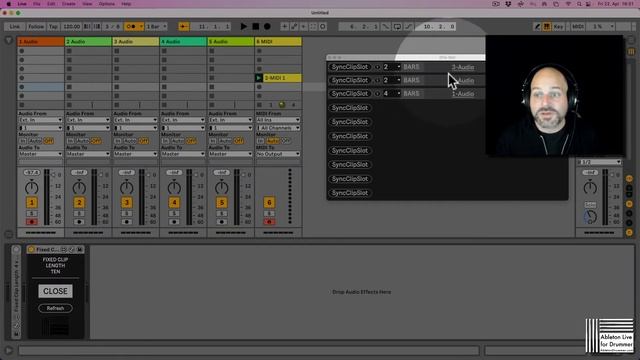The height and width of the screenshot is (360, 640).
Task: Arm track 5 for recording
Action: tap(222, 222)
